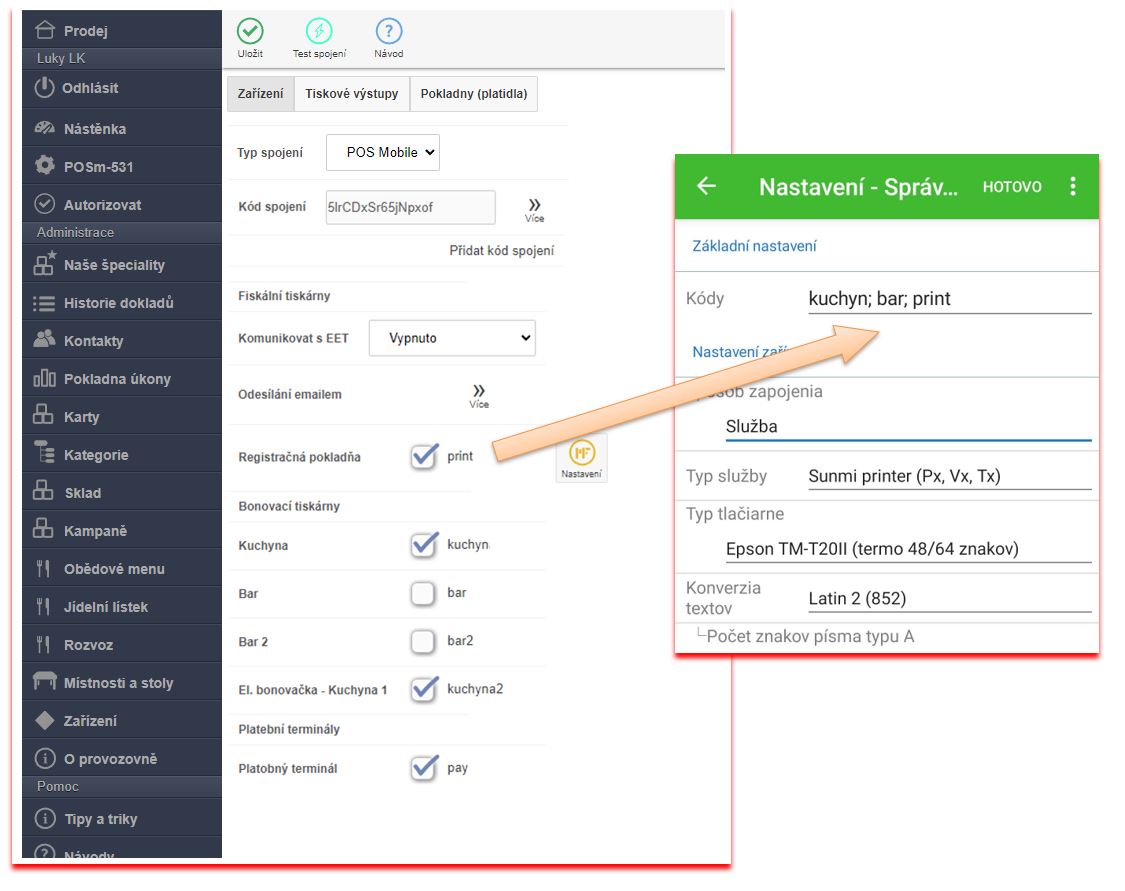Expand Více next to Kód spojení
Screen dimensions: 1125x891
tap(534, 209)
